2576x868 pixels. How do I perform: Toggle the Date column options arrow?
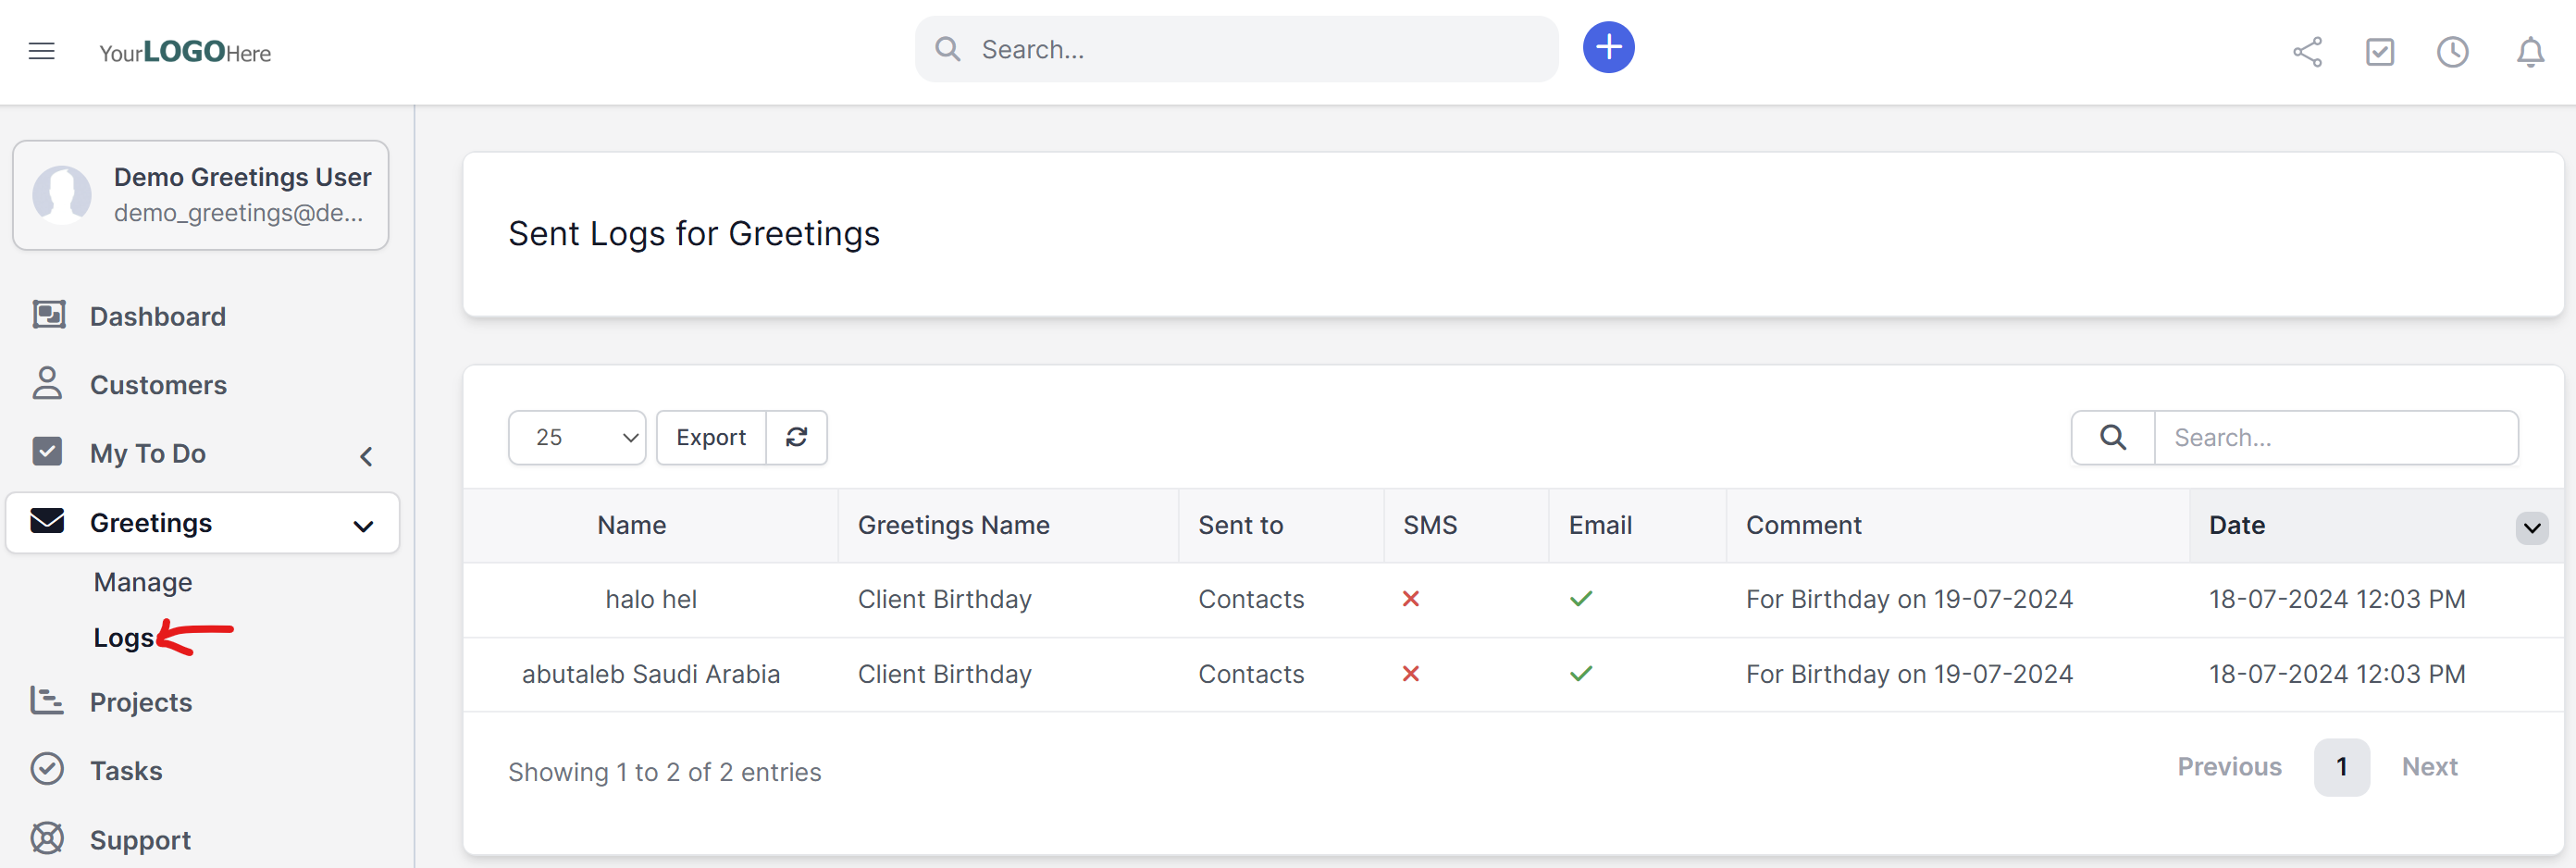pyautogui.click(x=2531, y=527)
